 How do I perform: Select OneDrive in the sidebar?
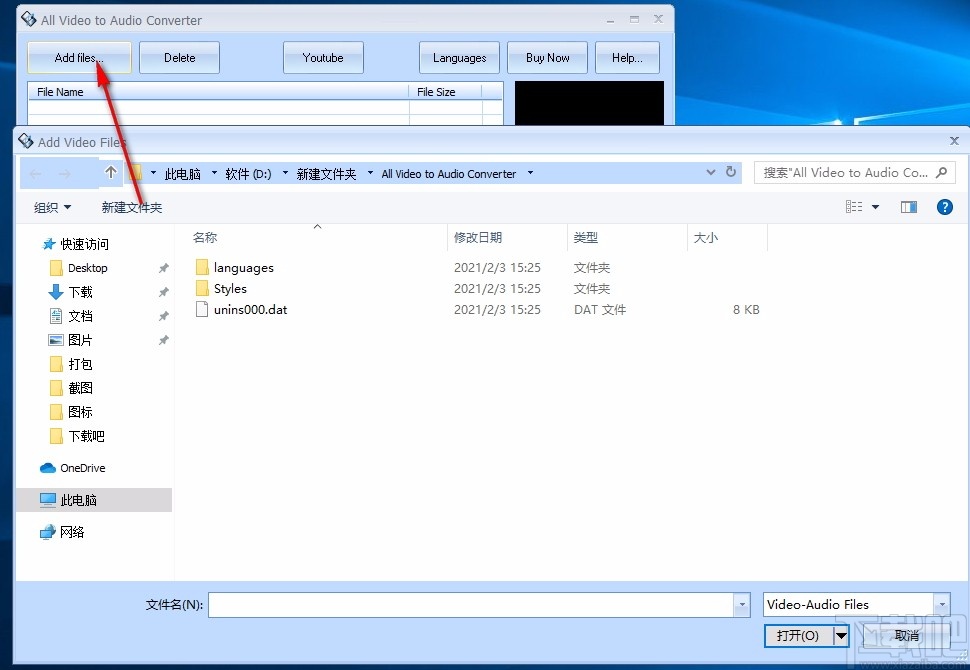80,467
